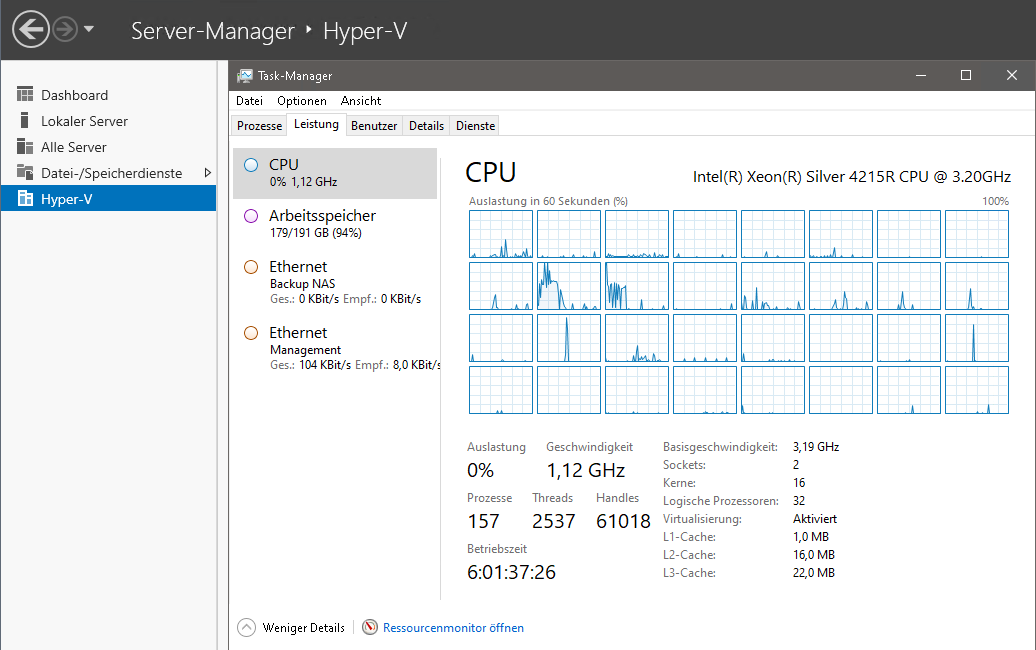
Task: Click the blue CPU circle icon
Action: 251,165
